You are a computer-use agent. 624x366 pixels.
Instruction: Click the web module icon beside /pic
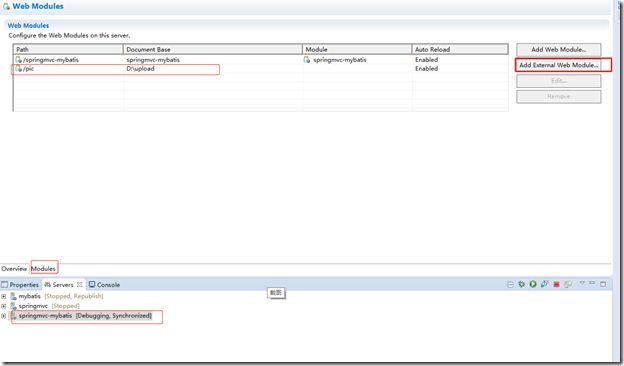[x=19, y=68]
